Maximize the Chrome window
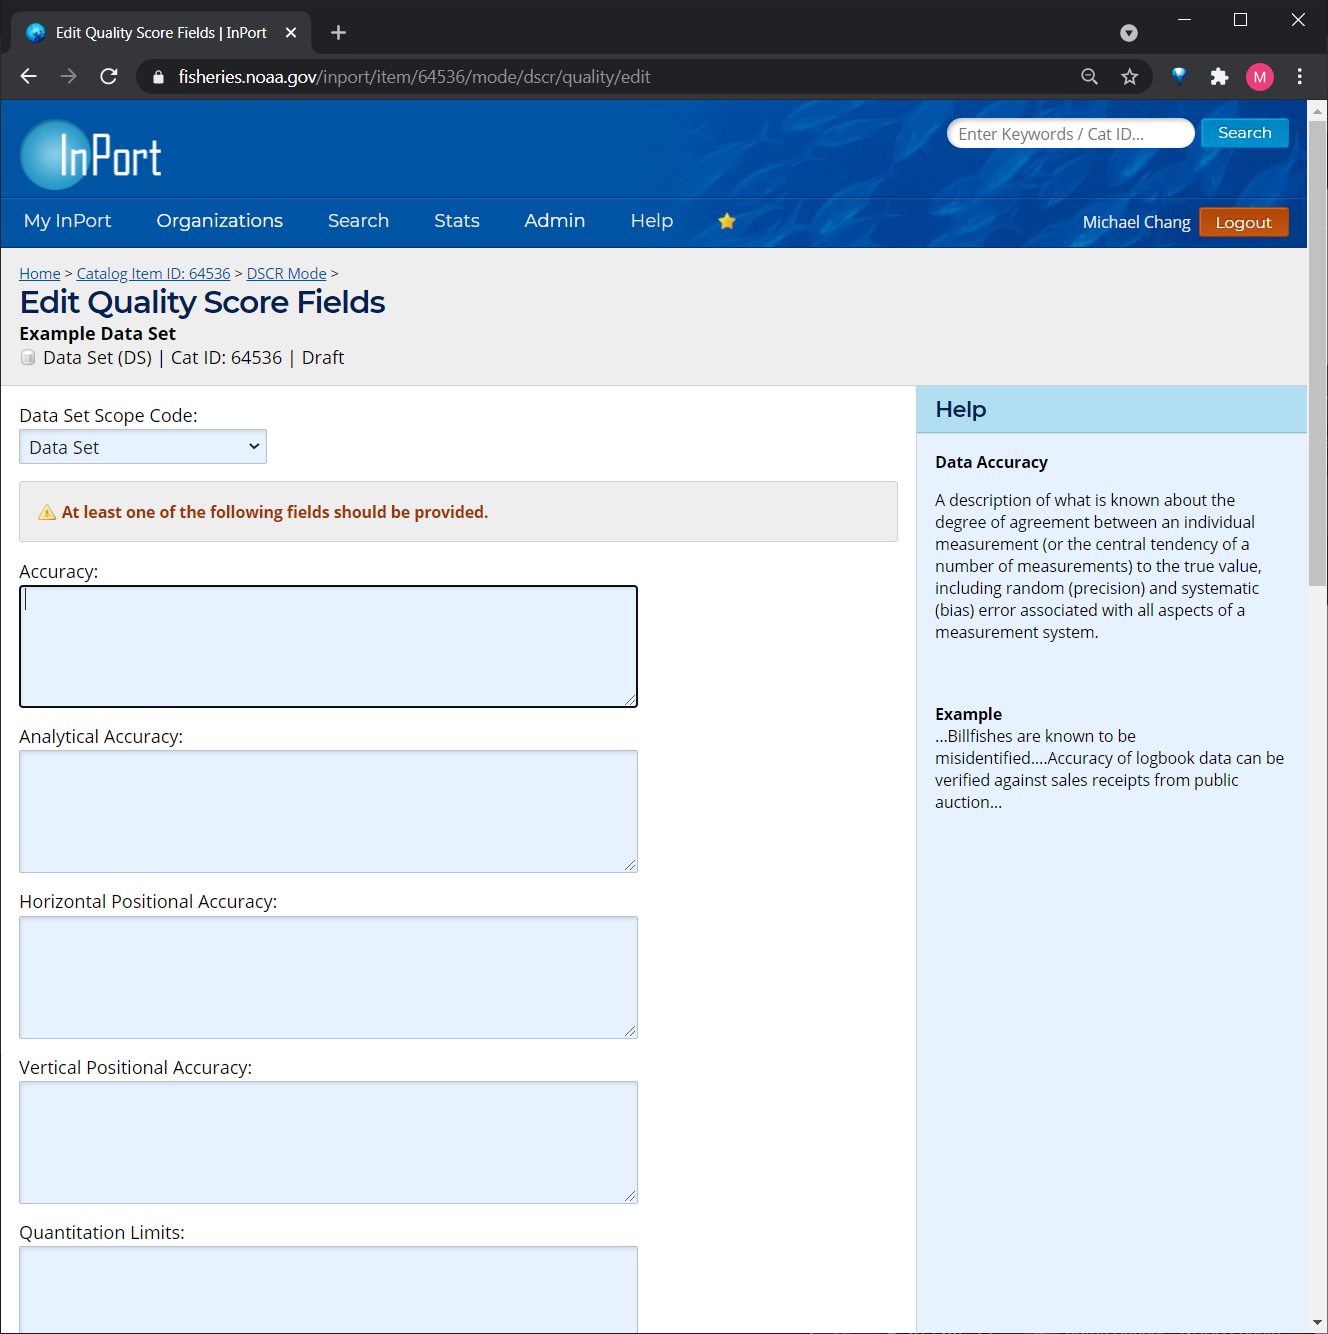Screen dimensions: 1328x1334 tap(1241, 20)
